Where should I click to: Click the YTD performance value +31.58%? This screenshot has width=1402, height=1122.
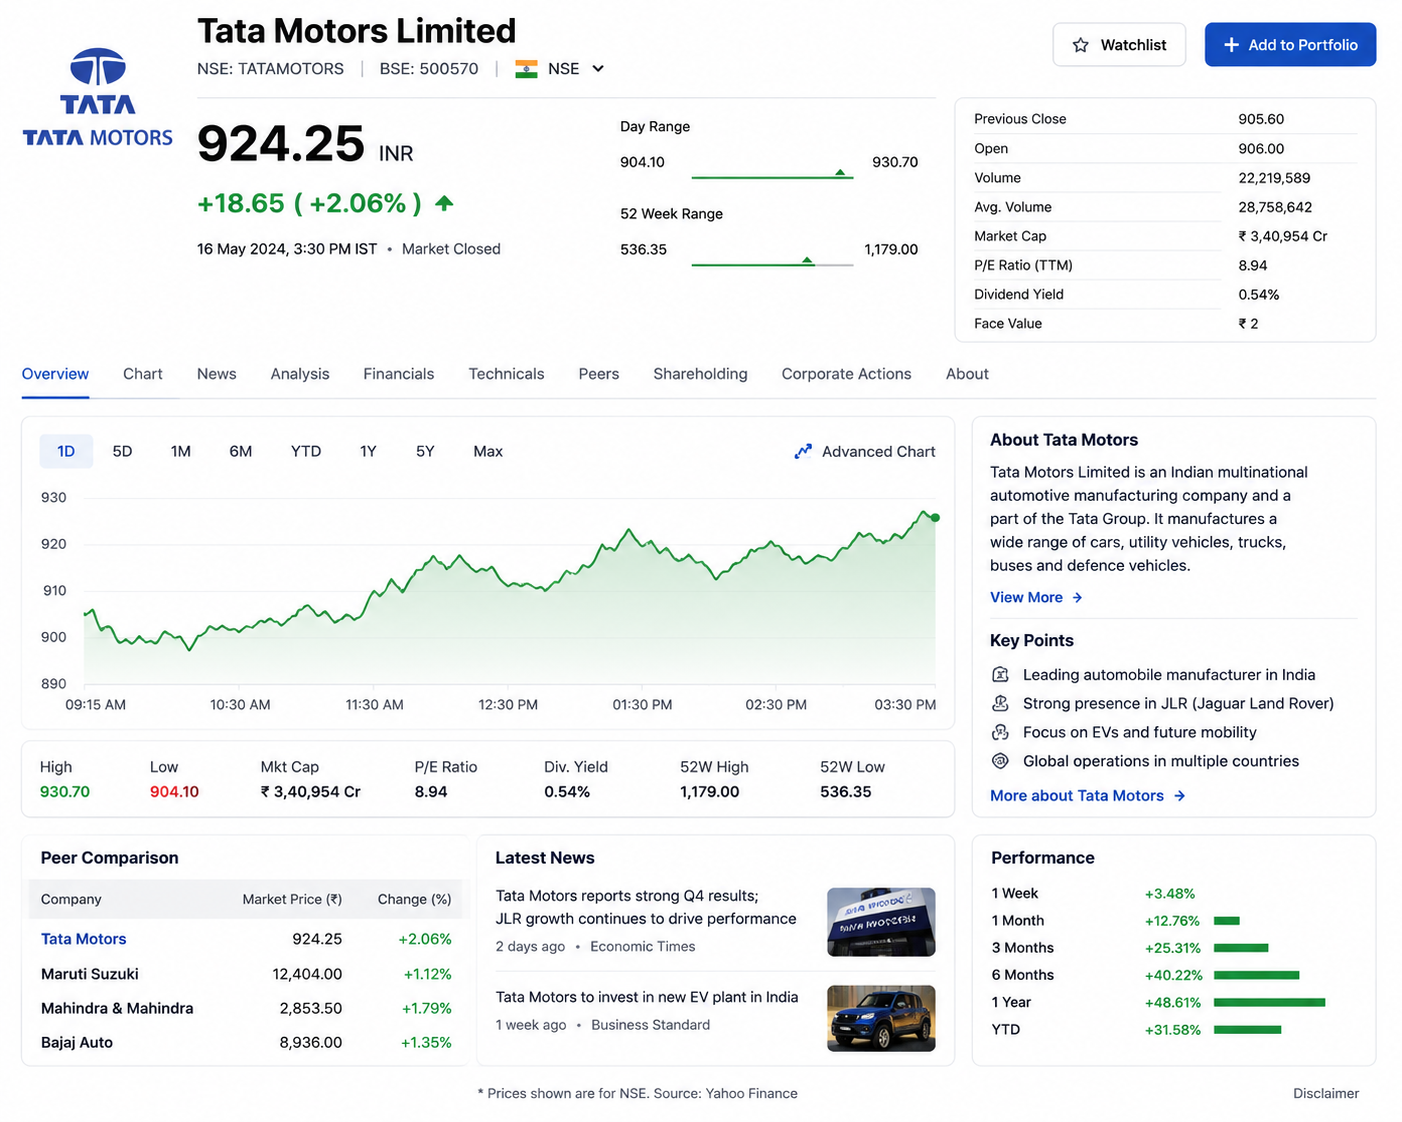pos(1173,1030)
